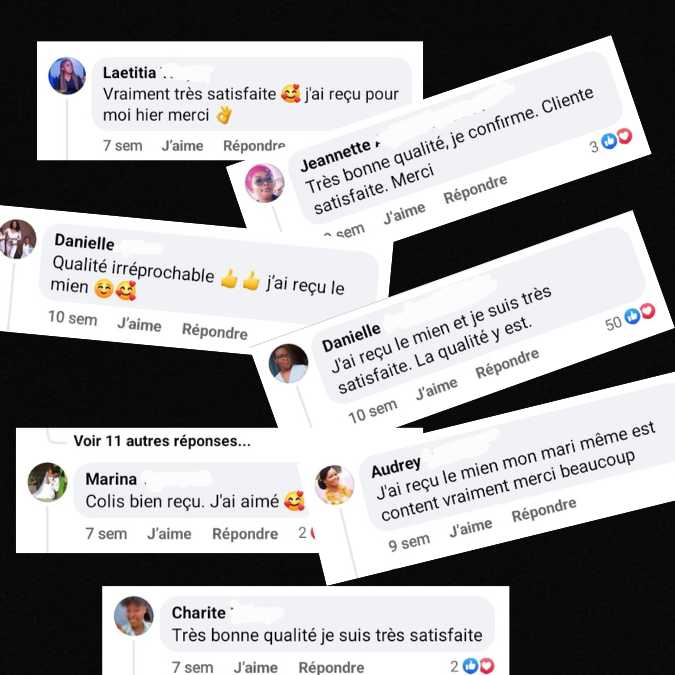Click Répondre under Charite's comment
The height and width of the screenshot is (675, 675).
331,667
